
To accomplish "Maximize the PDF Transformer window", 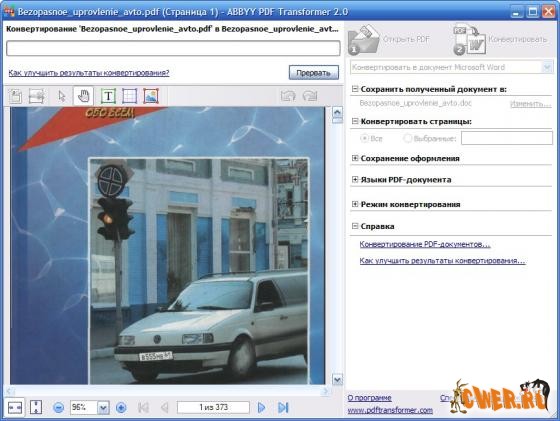I will point(532,12).
